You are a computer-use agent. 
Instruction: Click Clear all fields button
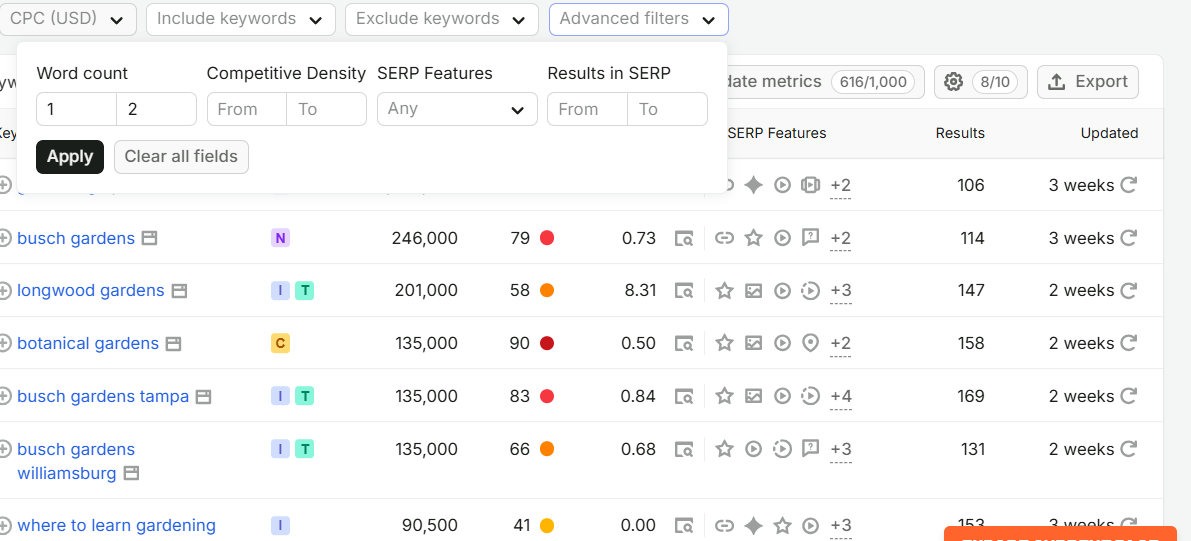tap(181, 157)
